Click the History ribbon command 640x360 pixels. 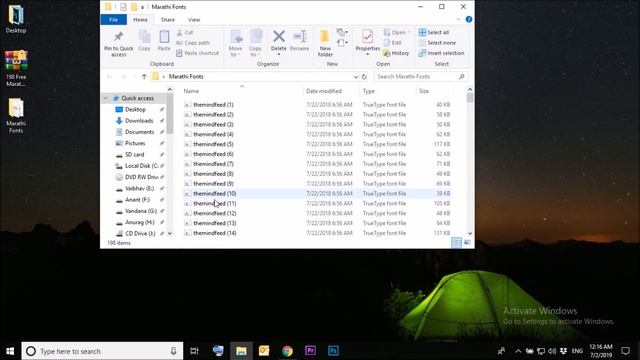(396, 53)
